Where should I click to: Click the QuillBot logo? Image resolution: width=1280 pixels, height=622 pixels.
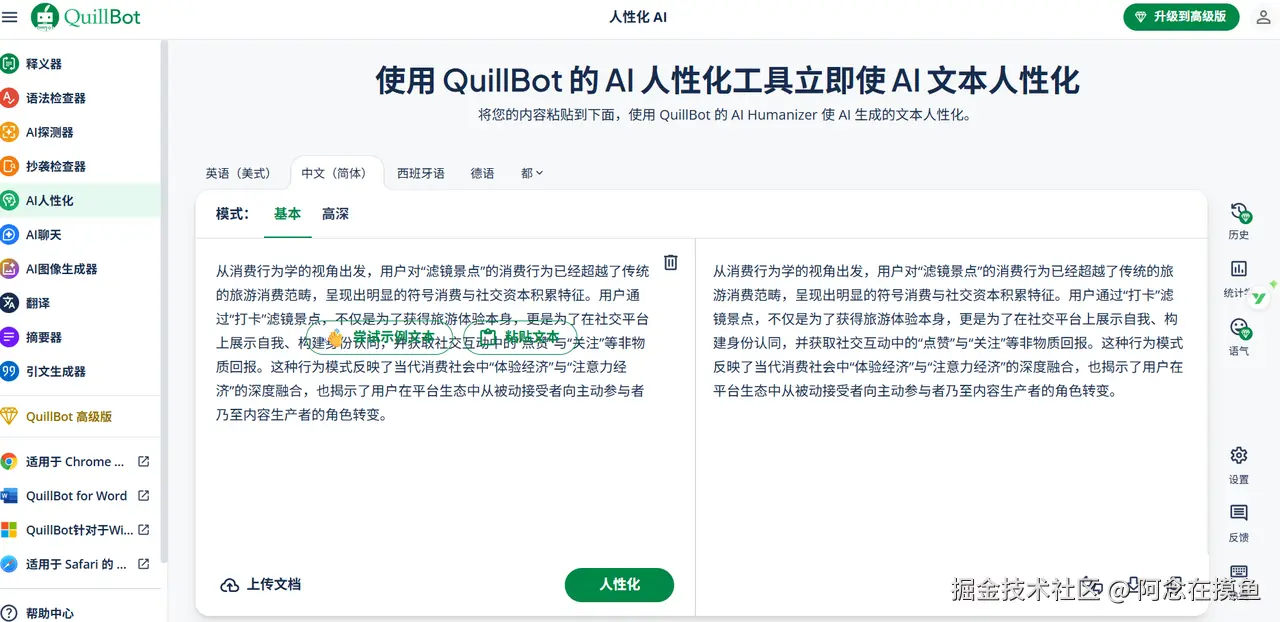86,17
